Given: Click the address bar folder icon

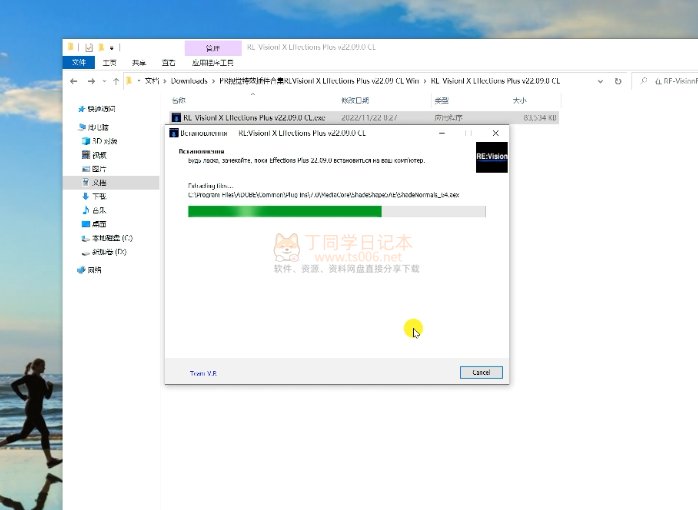Looking at the screenshot, I should coord(130,81).
